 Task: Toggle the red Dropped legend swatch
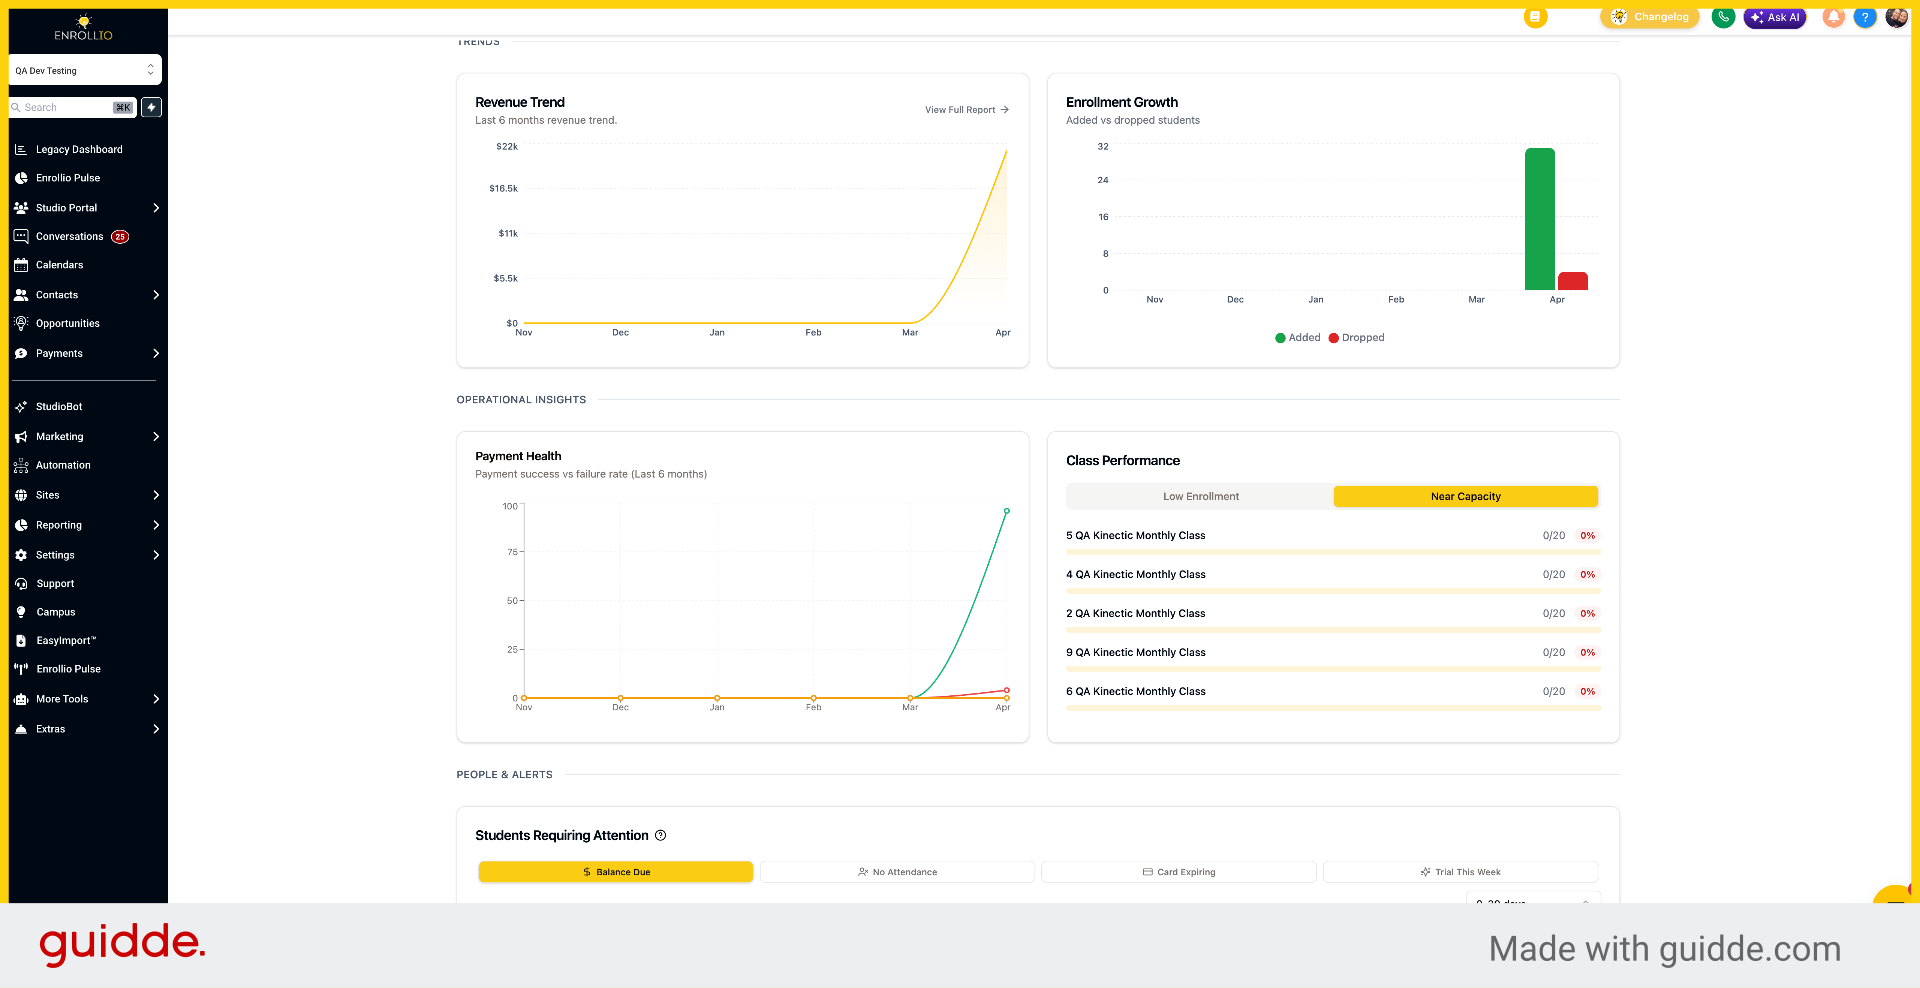[x=1333, y=338]
